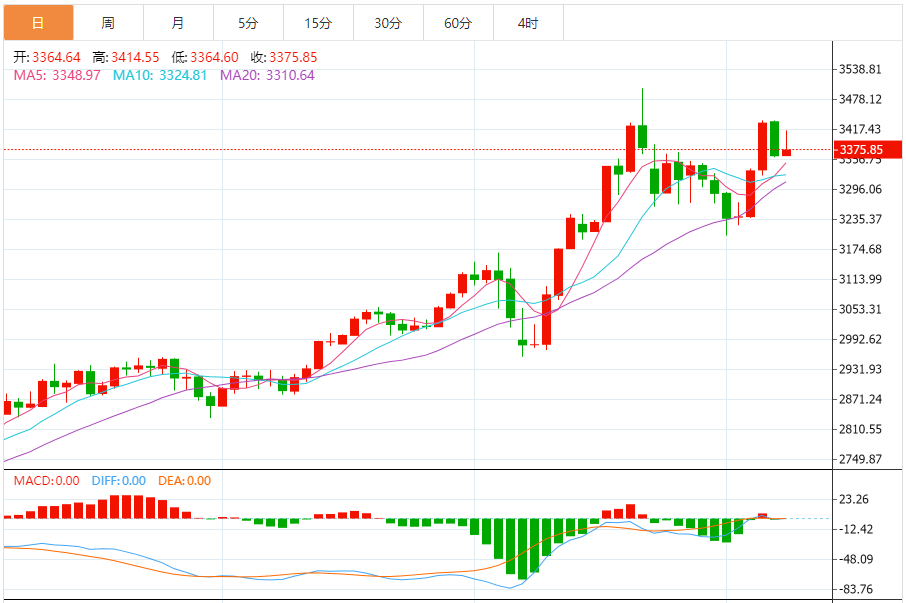Click the low price 3364.60

point(214,57)
